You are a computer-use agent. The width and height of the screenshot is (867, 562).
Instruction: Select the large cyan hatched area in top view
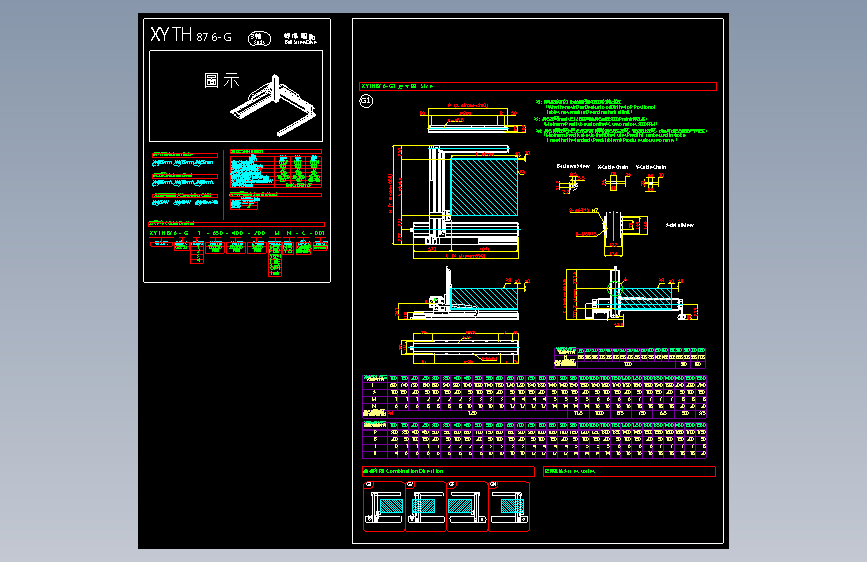[x=484, y=186]
